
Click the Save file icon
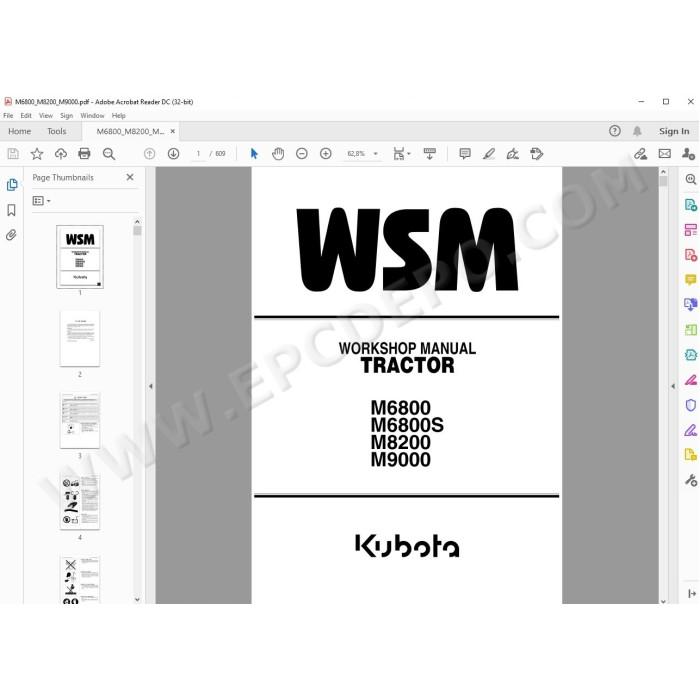pos(13,154)
